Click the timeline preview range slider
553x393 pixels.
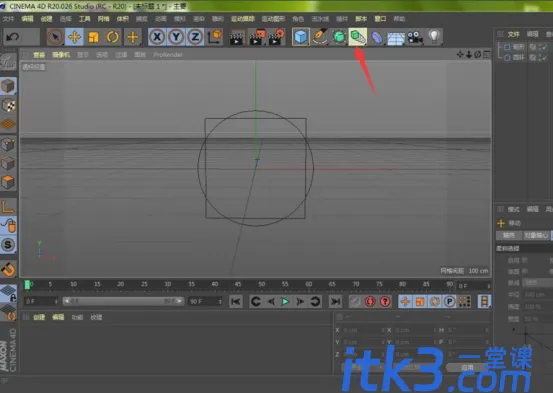[x=123, y=301]
